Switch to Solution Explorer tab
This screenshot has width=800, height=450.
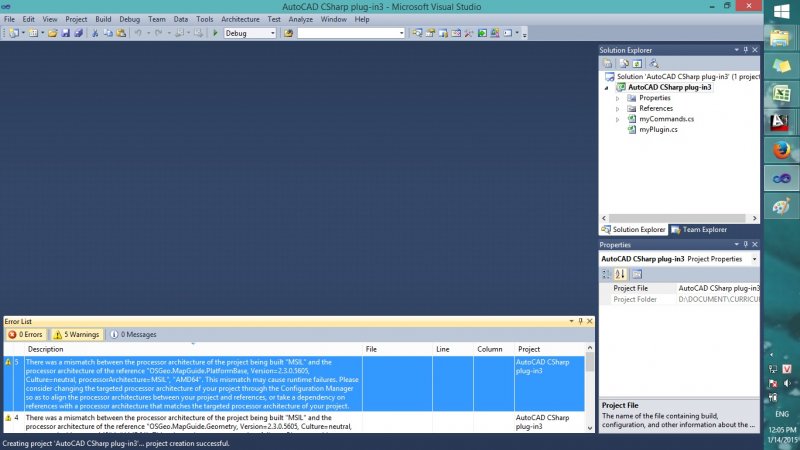coord(634,230)
